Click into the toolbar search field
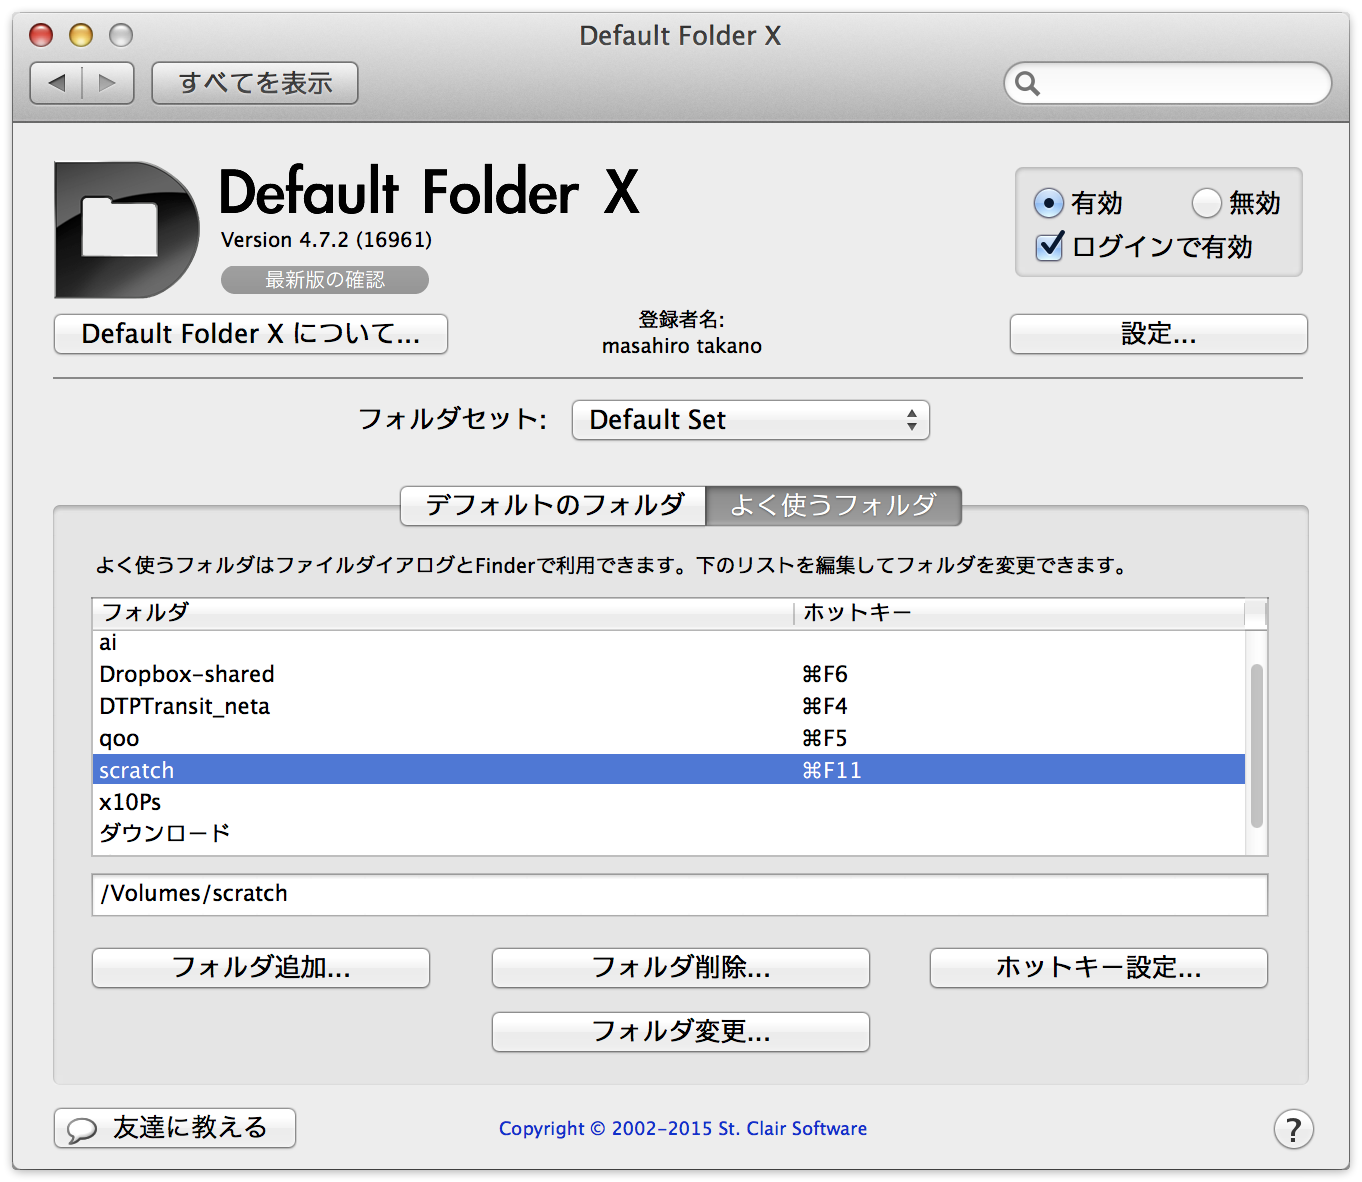1362x1182 pixels. point(1168,83)
